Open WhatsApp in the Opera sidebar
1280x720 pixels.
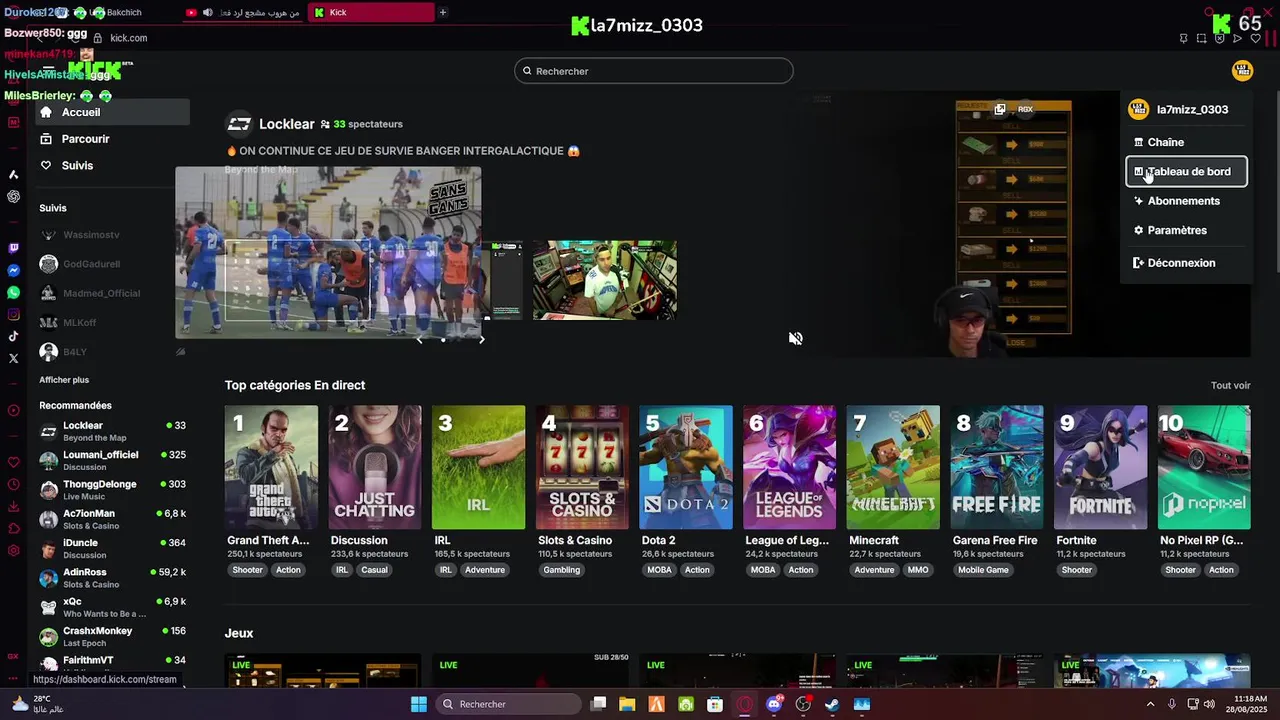(x=13, y=293)
